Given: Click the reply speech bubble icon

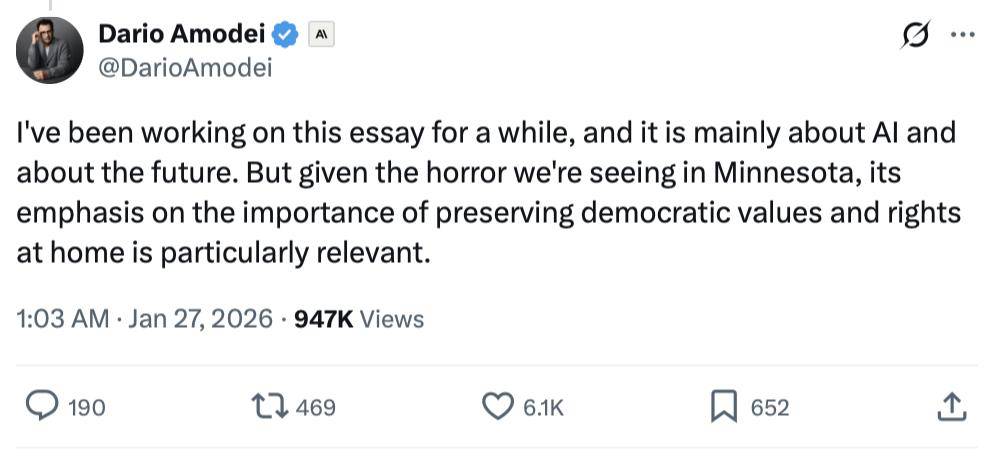Looking at the screenshot, I should (42, 406).
